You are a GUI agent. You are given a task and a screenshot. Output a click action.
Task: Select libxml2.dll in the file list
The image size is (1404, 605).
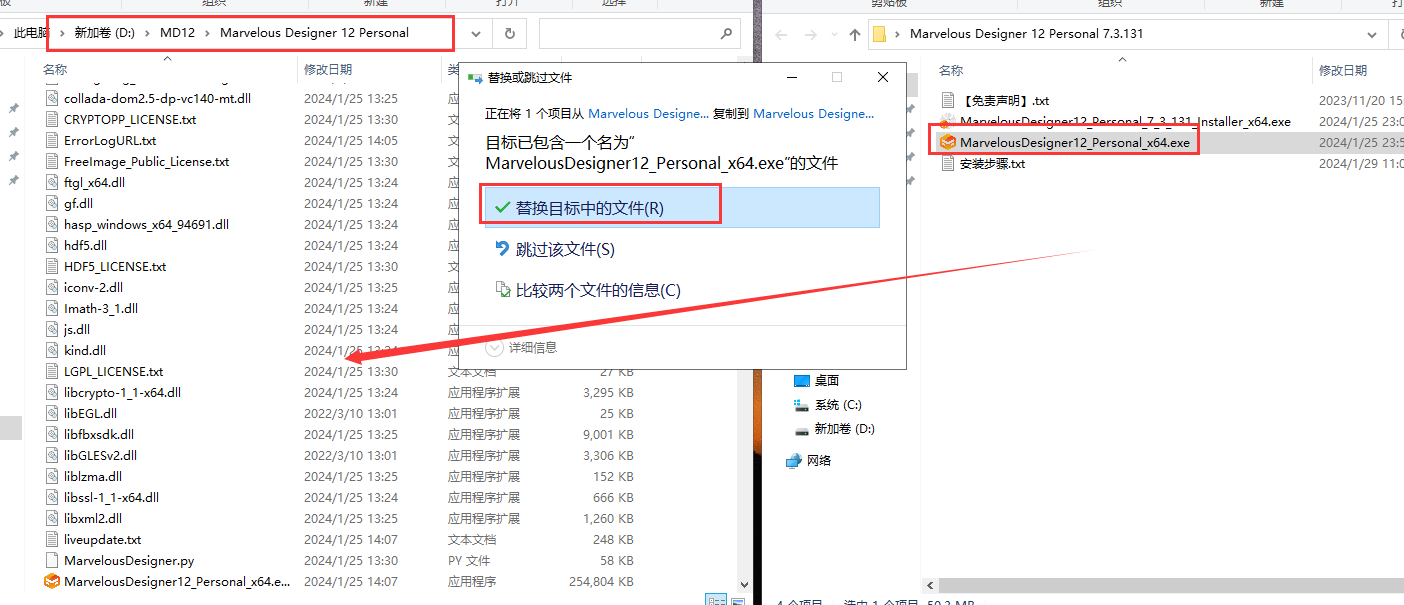point(93,518)
